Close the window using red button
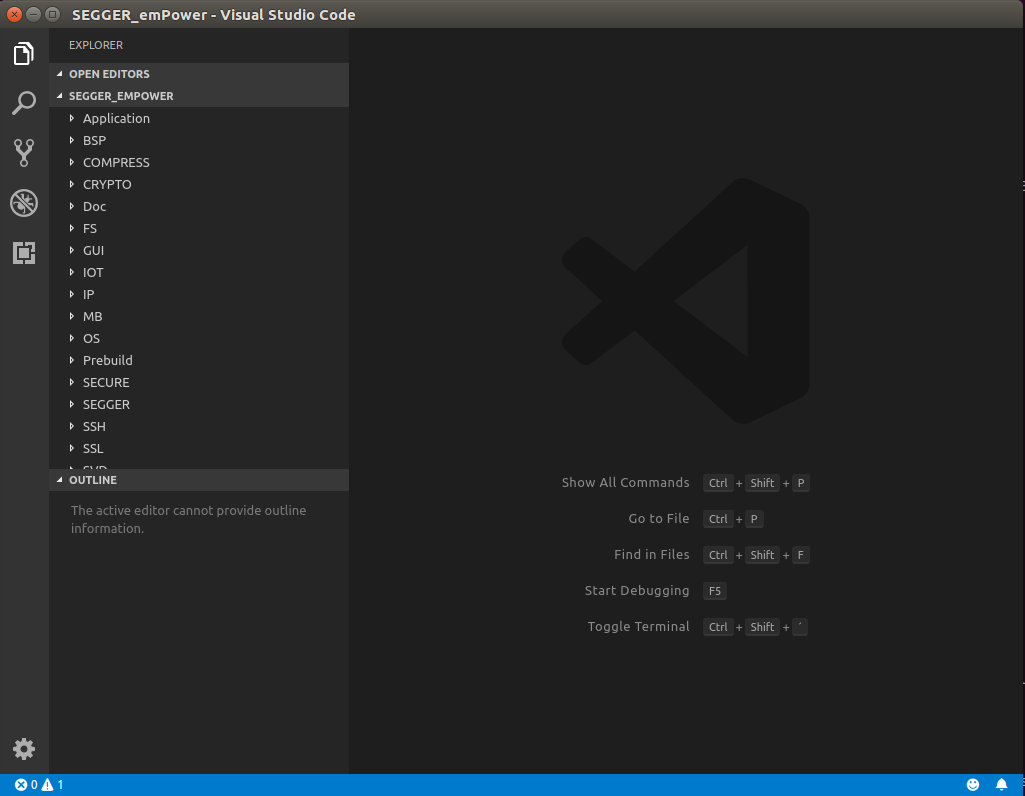The image size is (1025, 796). point(15,14)
